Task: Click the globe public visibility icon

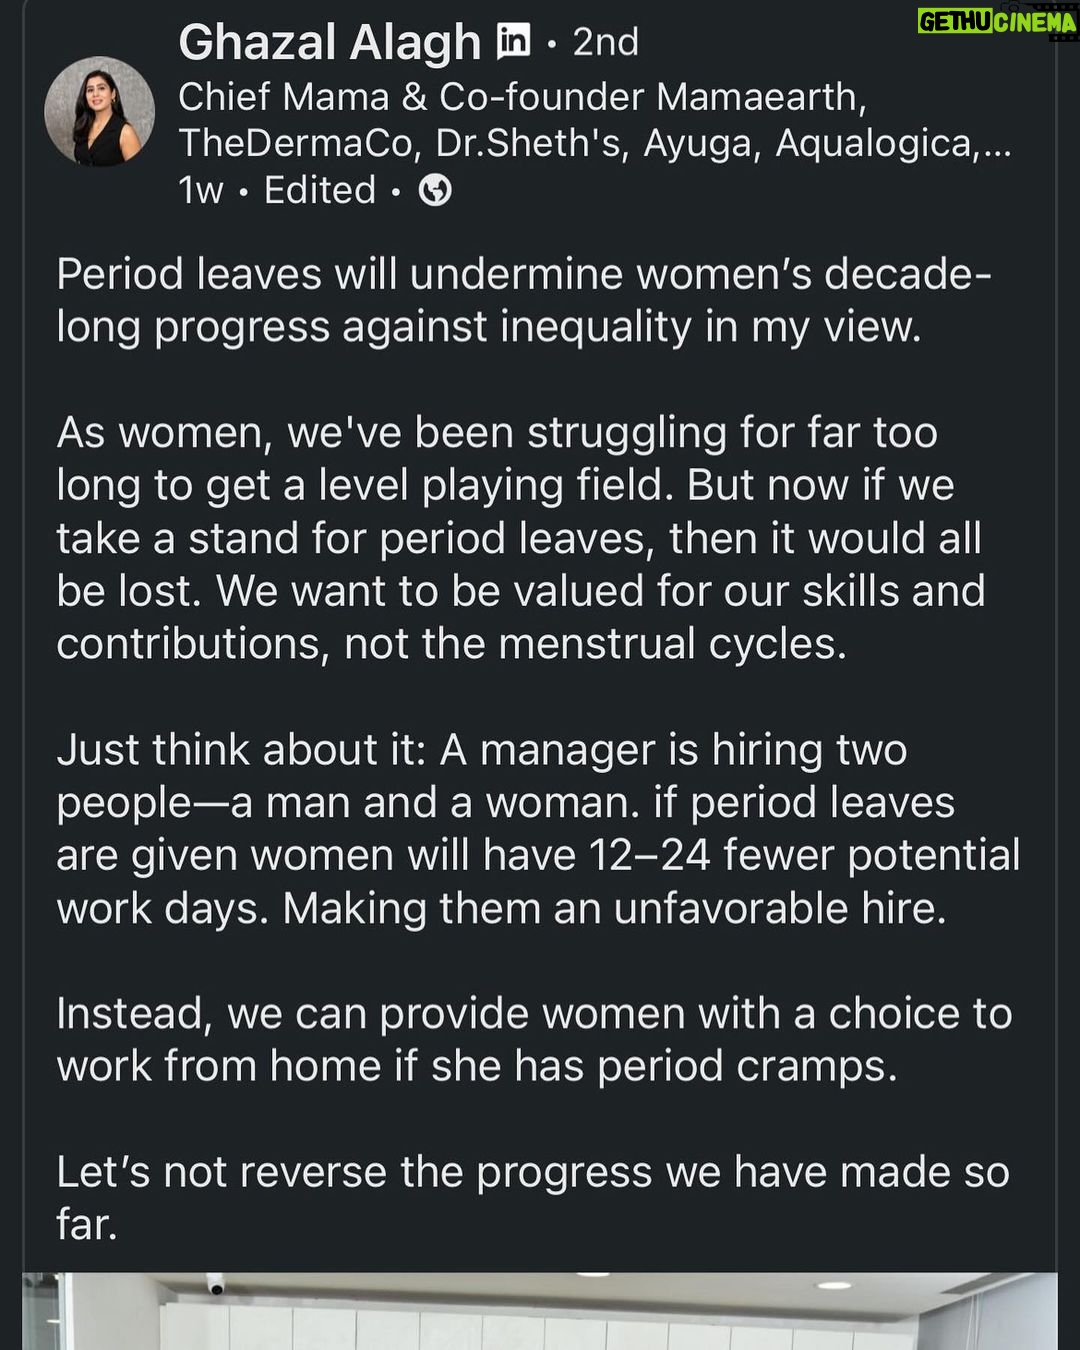Action: click(x=434, y=190)
